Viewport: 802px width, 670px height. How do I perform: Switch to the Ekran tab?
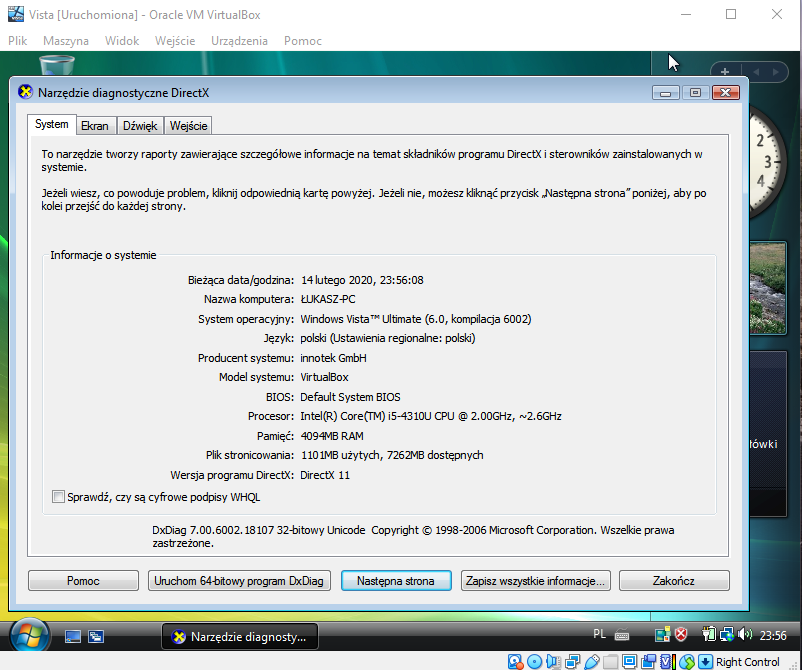point(95,126)
